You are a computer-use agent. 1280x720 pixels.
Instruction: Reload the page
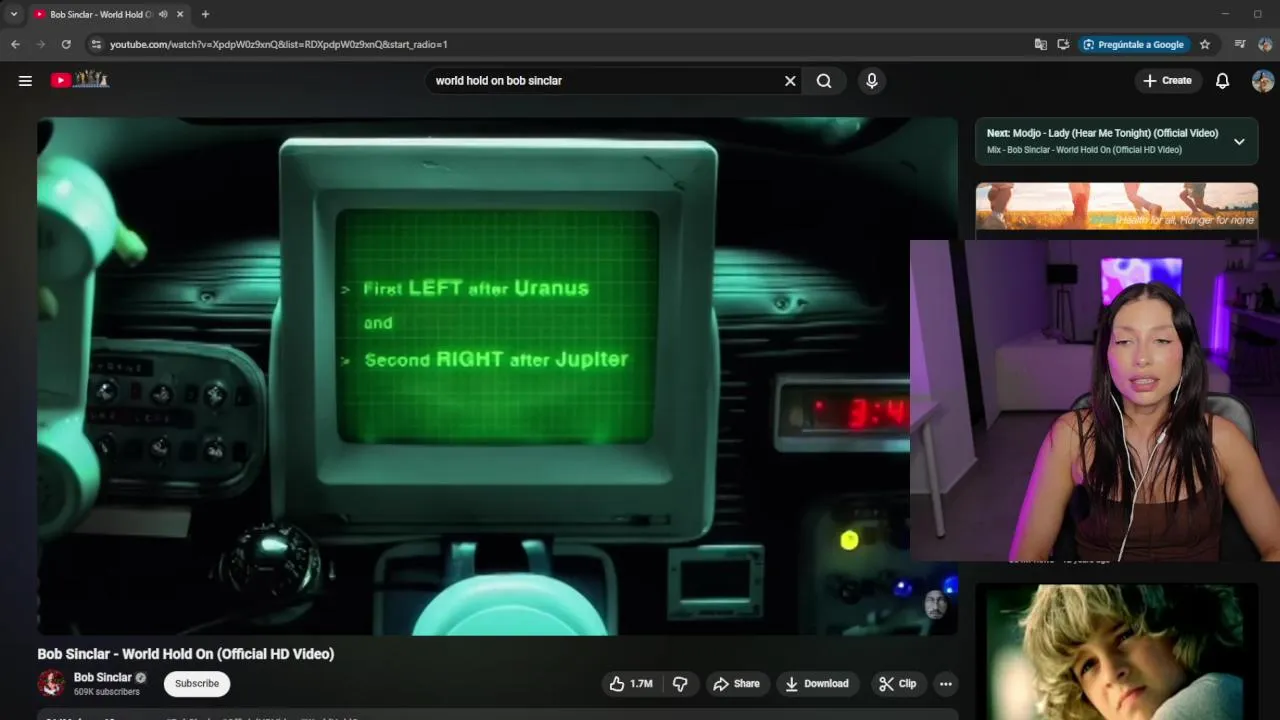66,44
